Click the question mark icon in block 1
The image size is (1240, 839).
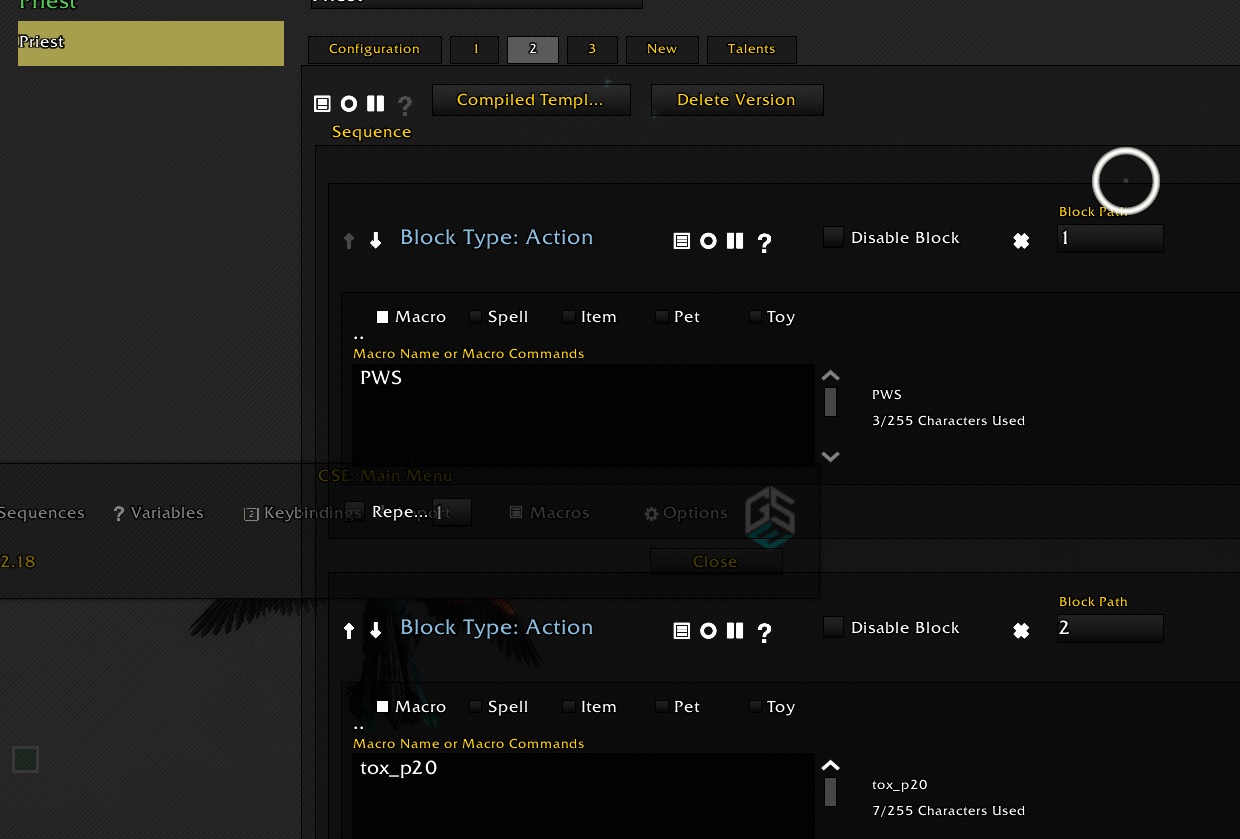[x=765, y=242]
